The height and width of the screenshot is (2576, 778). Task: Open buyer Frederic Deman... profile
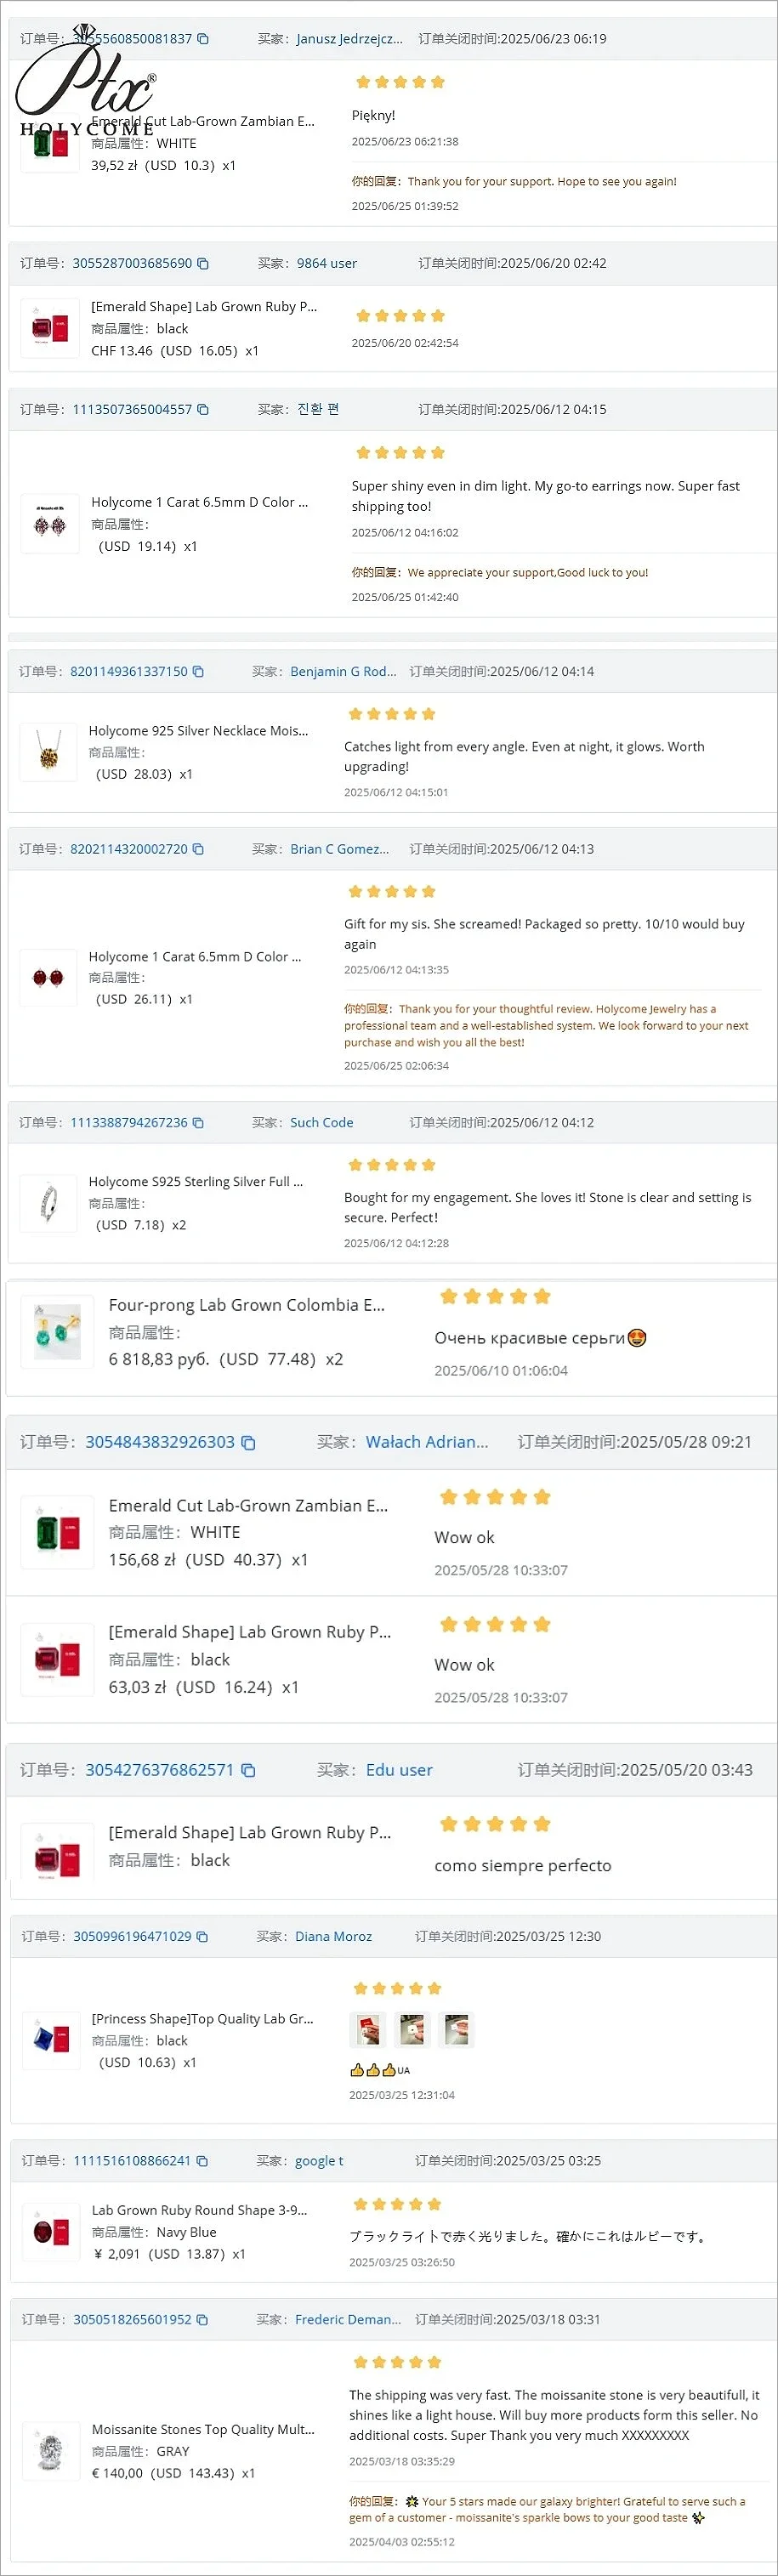348,2320
